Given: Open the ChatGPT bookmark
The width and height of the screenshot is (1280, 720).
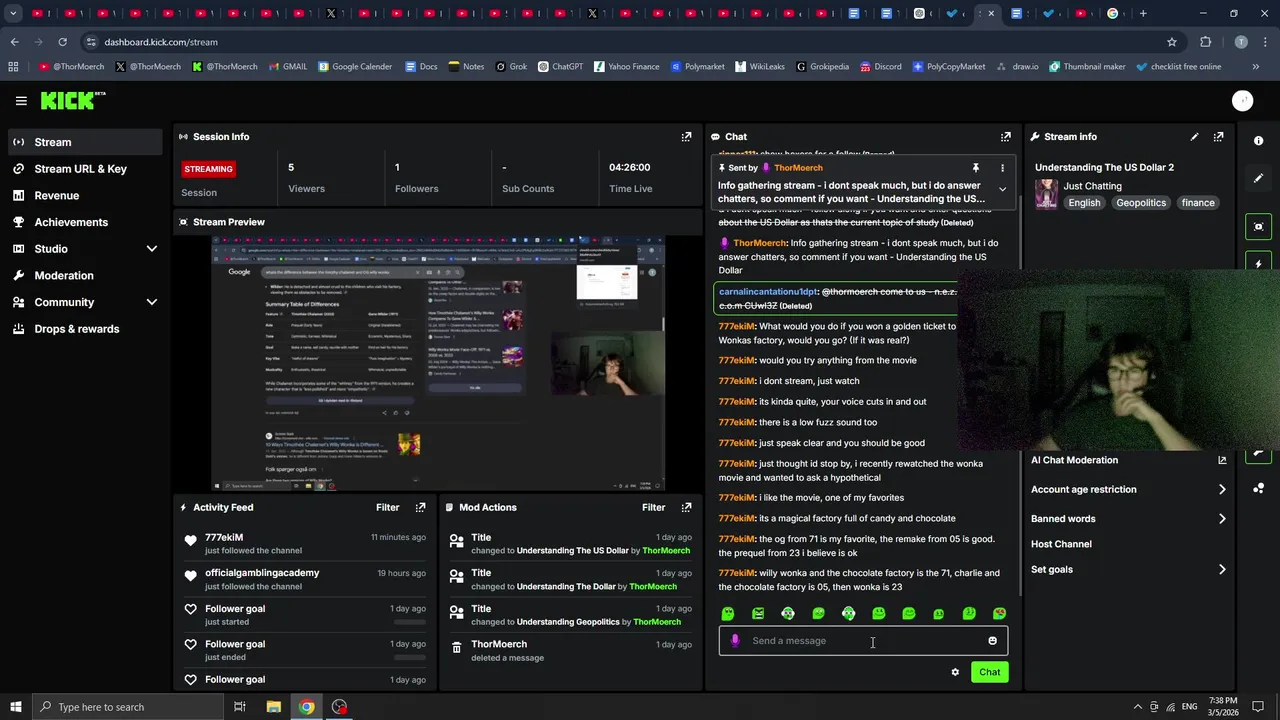Looking at the screenshot, I should [560, 67].
